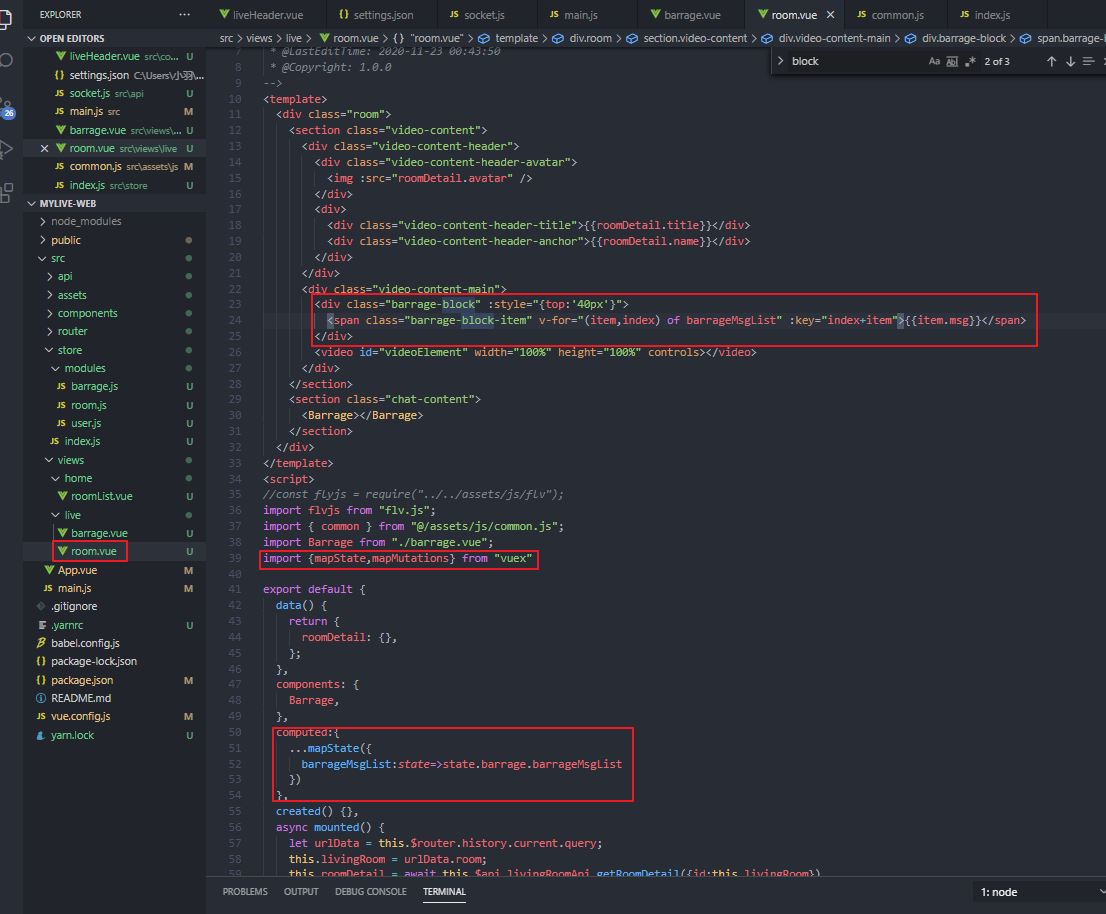Collapse the live folder in tree

[72, 515]
